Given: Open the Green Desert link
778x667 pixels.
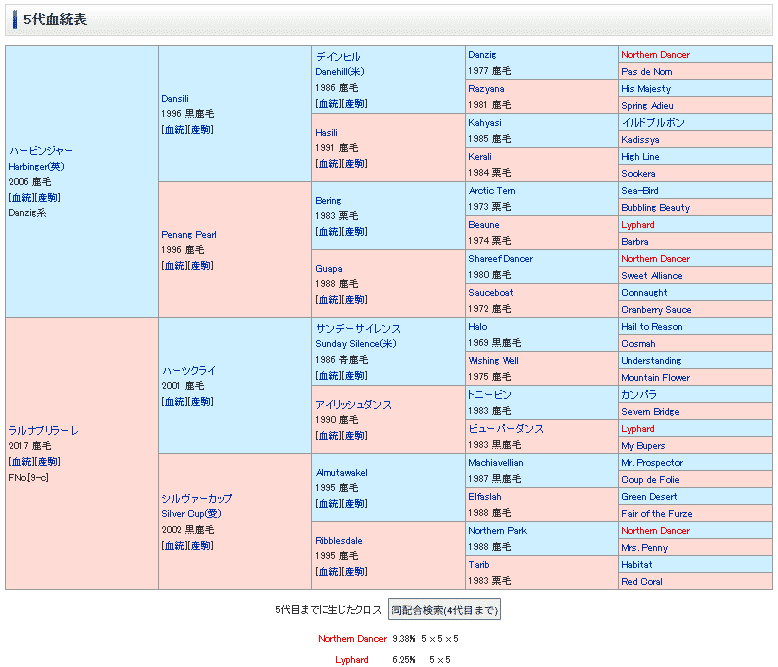Looking at the screenshot, I should pos(649,497).
